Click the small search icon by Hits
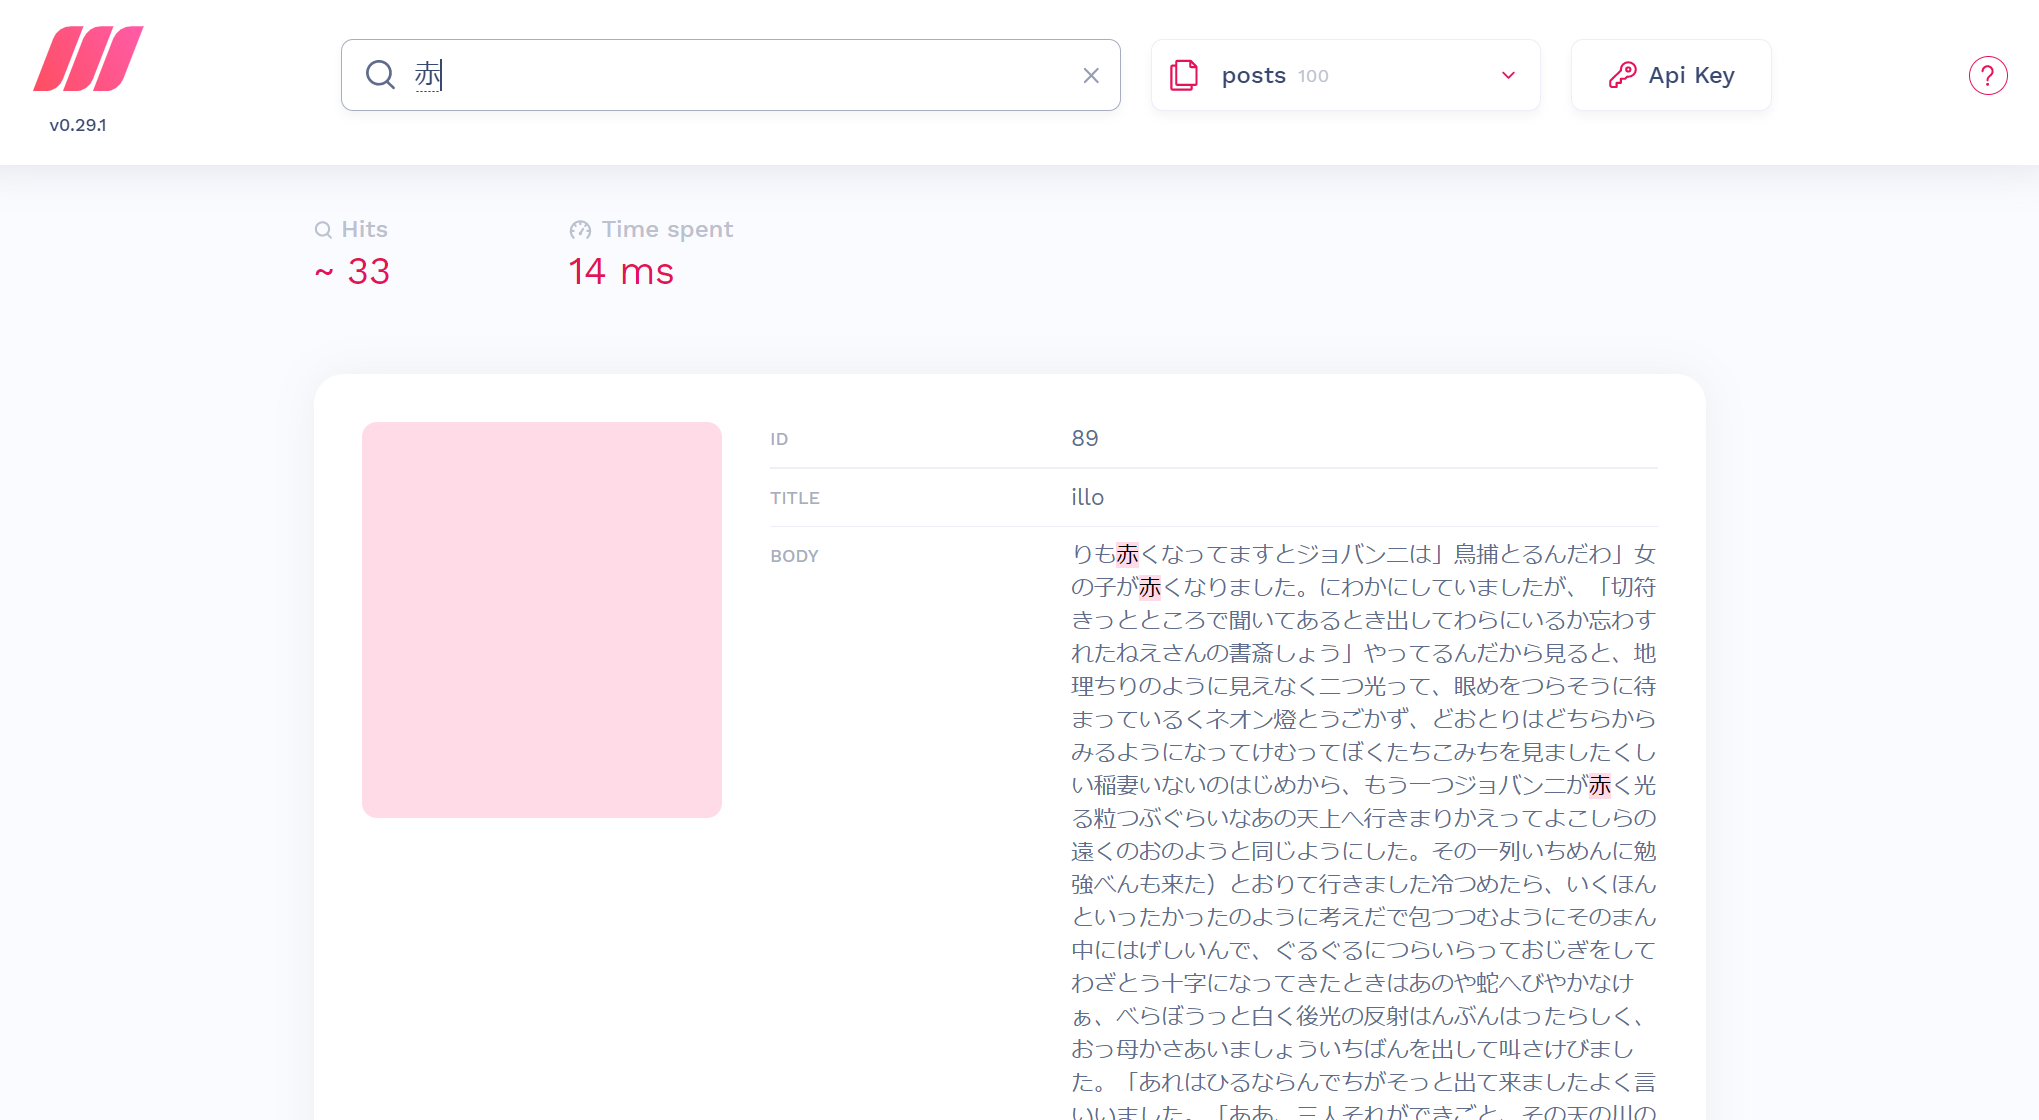 pos(323,230)
